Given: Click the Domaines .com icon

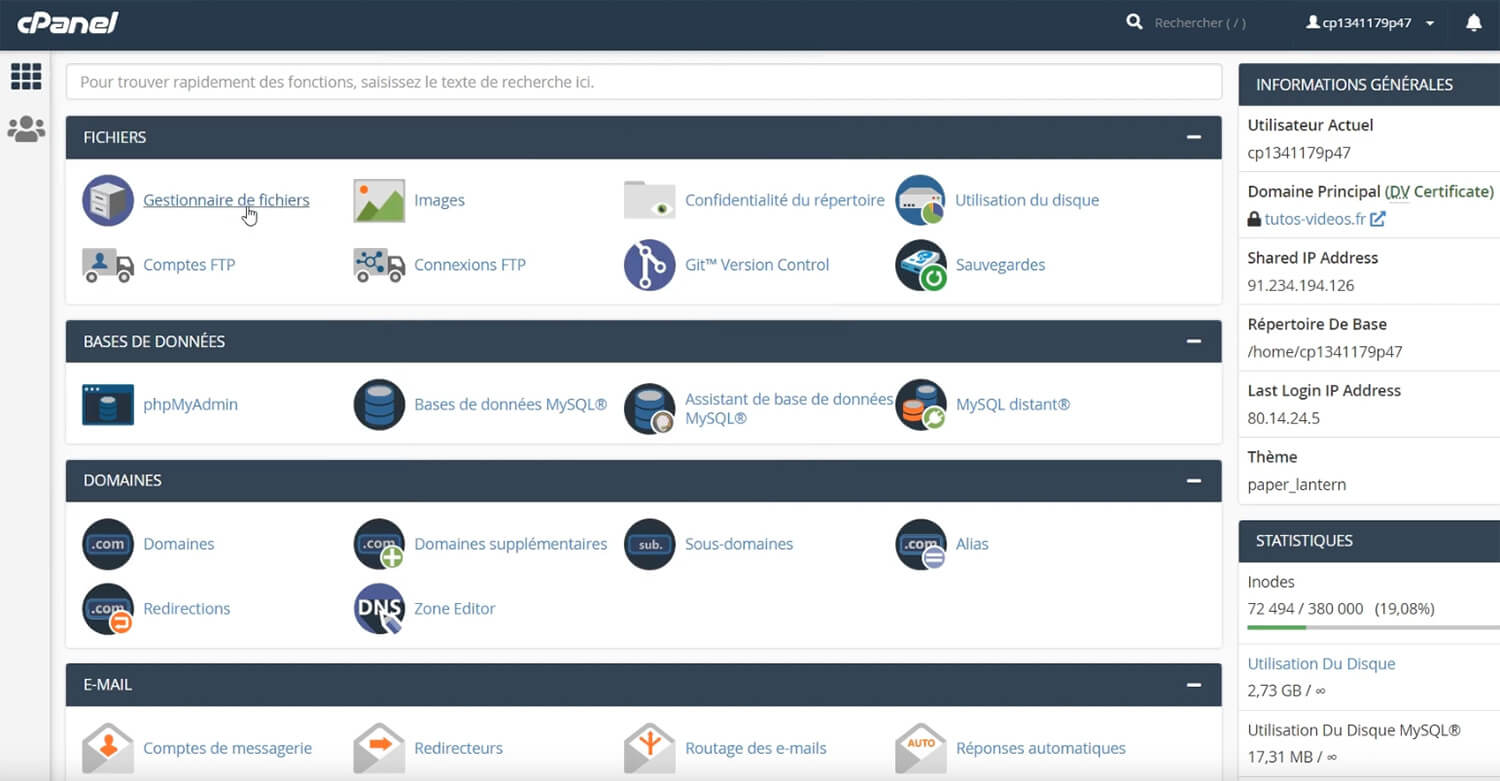Looking at the screenshot, I should [108, 544].
